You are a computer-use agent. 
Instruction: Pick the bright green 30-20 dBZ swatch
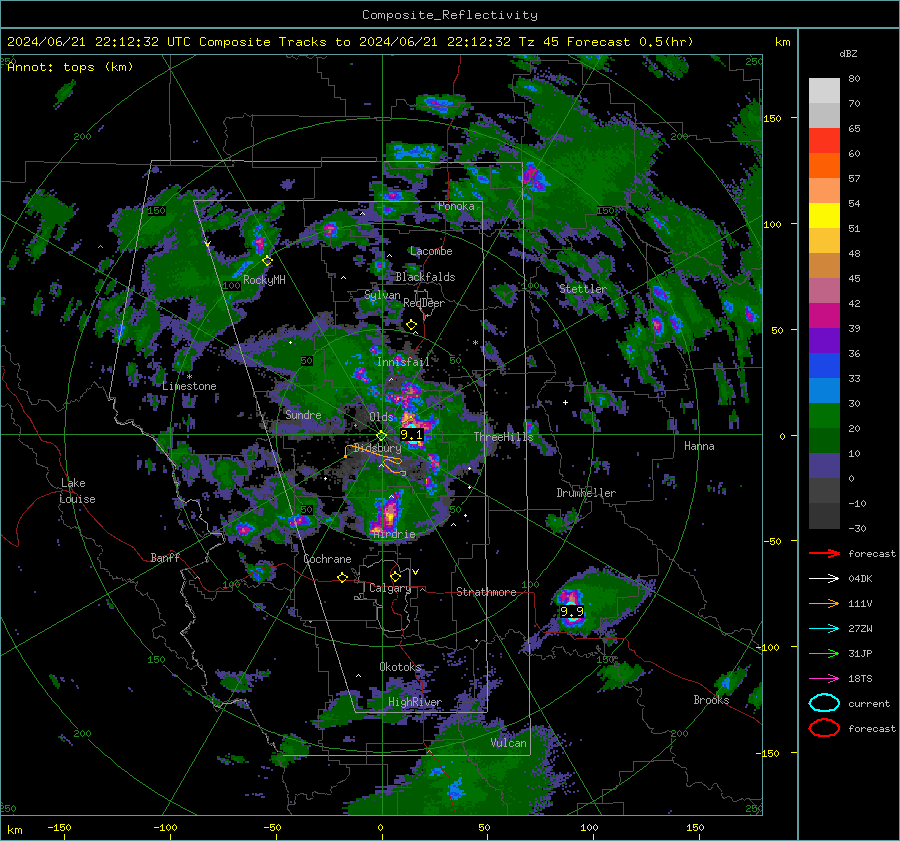click(824, 416)
